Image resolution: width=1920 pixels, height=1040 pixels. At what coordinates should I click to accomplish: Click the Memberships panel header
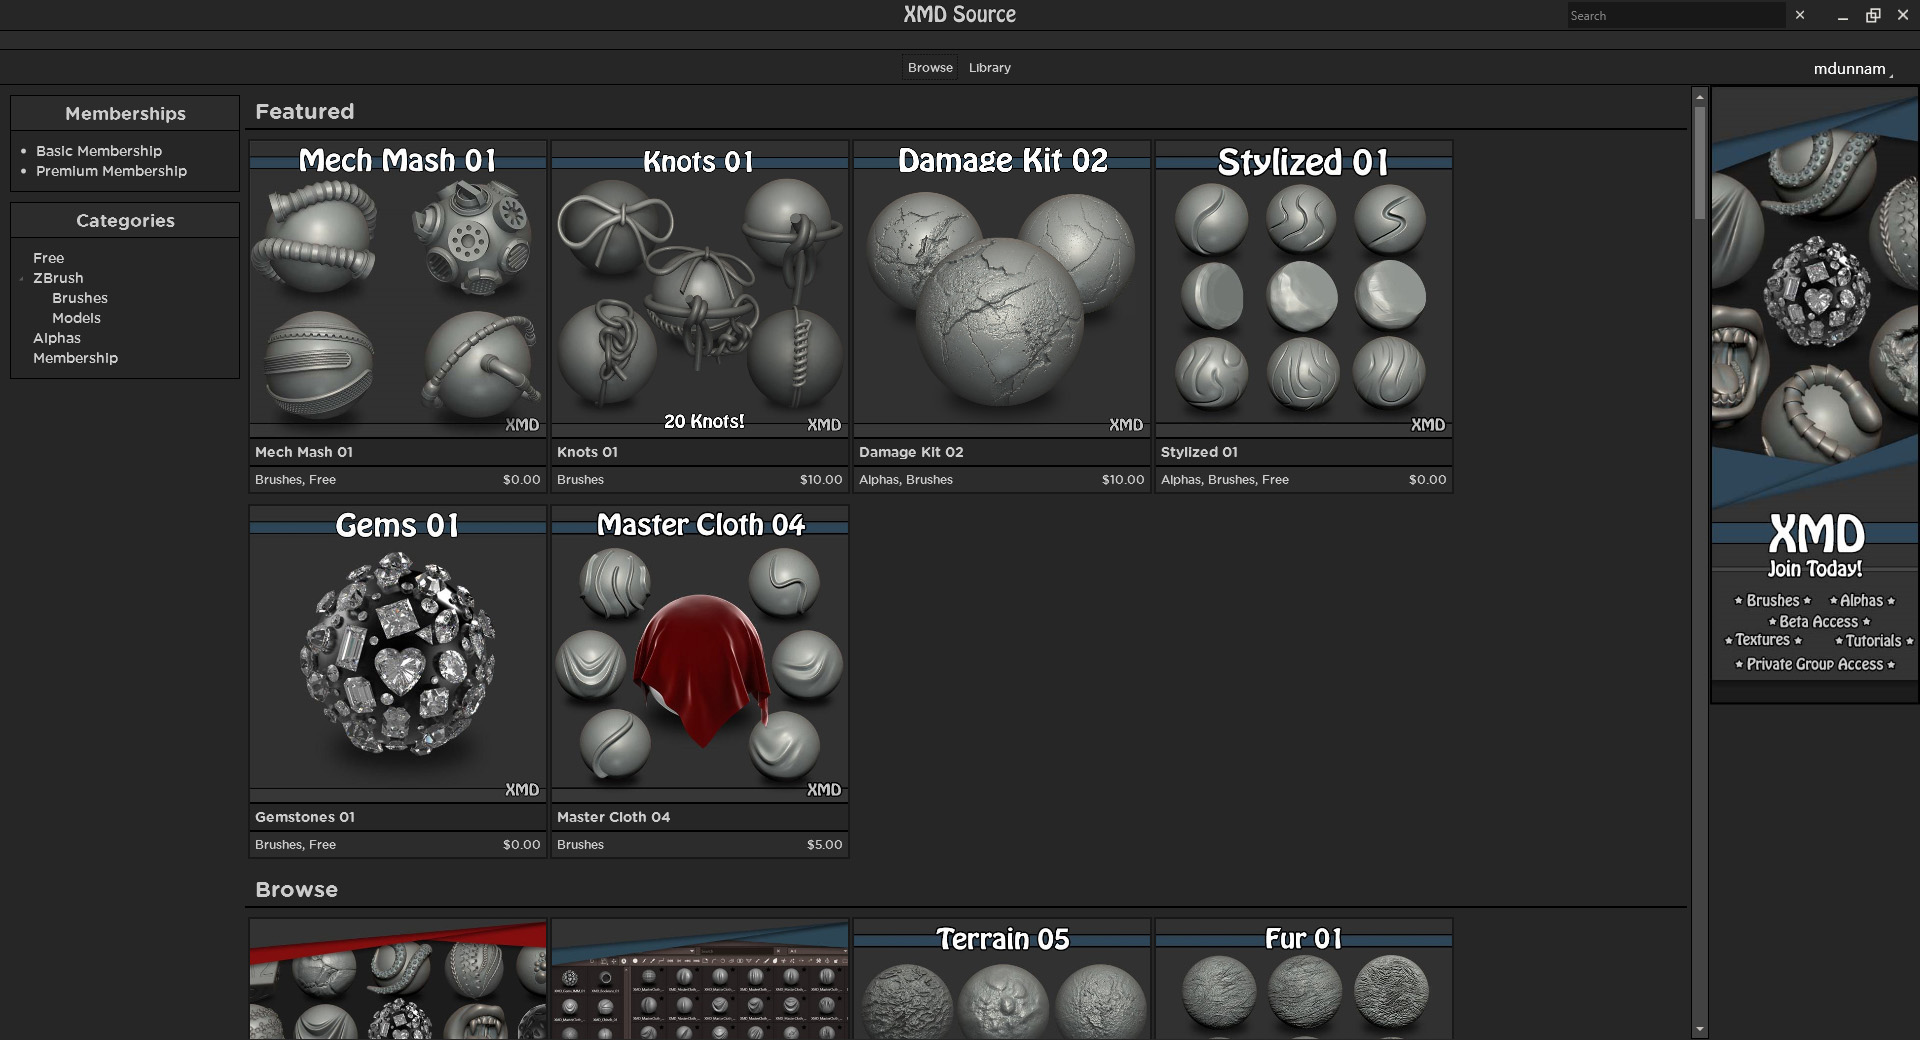coord(125,114)
